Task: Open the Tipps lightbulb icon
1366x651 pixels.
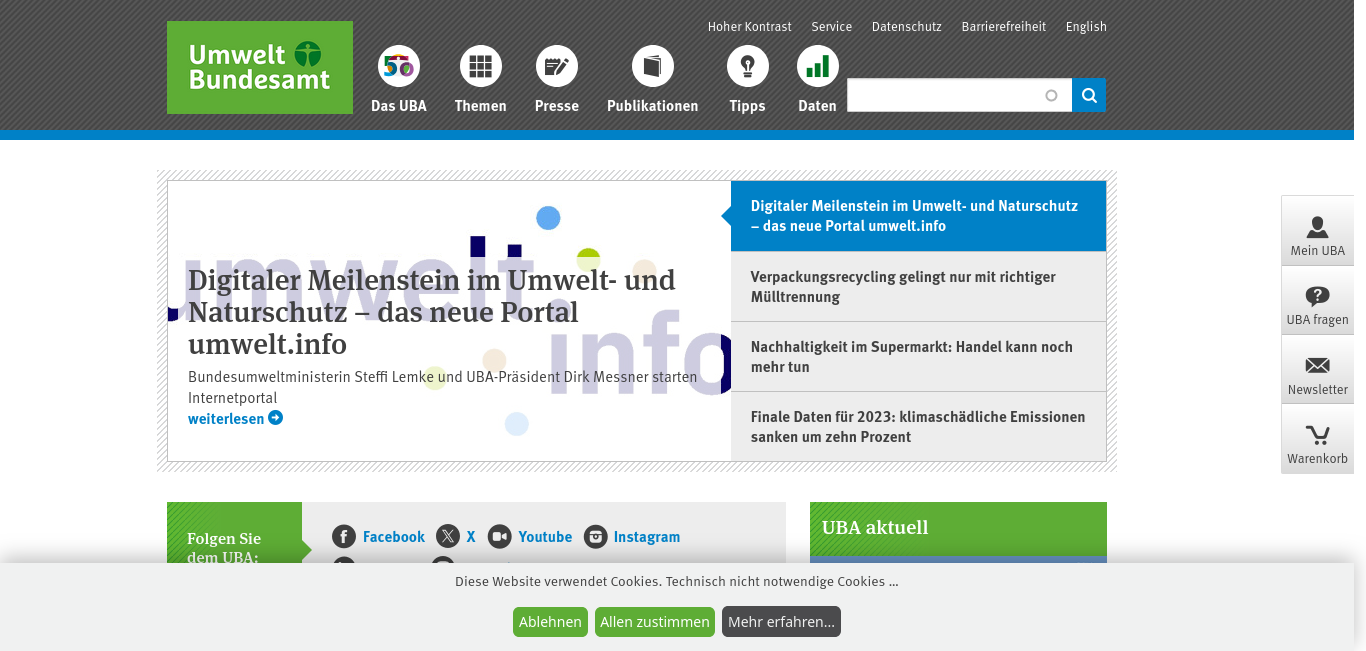Action: point(748,67)
